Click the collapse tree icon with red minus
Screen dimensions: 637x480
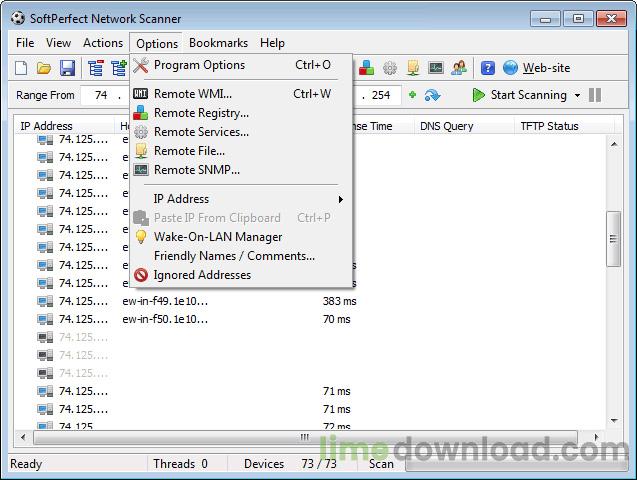(x=96, y=68)
